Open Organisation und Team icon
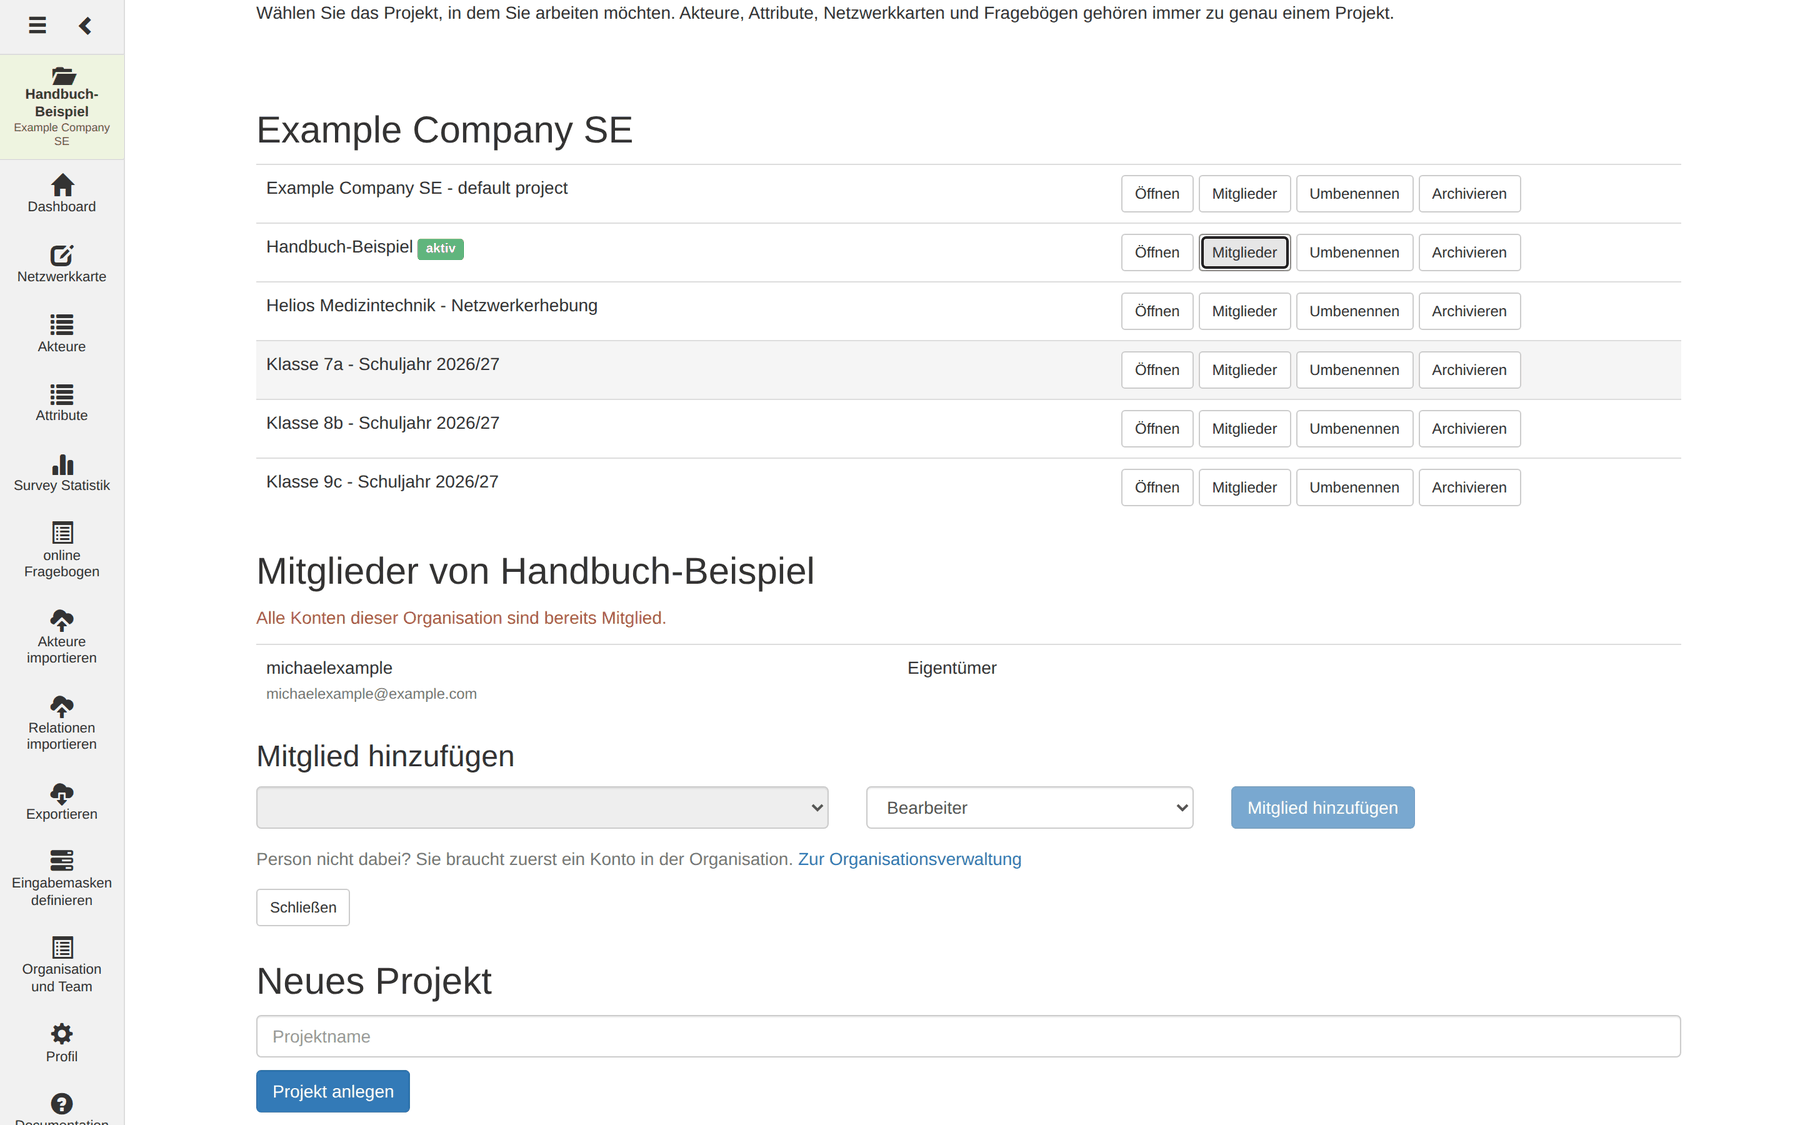 pos(62,947)
